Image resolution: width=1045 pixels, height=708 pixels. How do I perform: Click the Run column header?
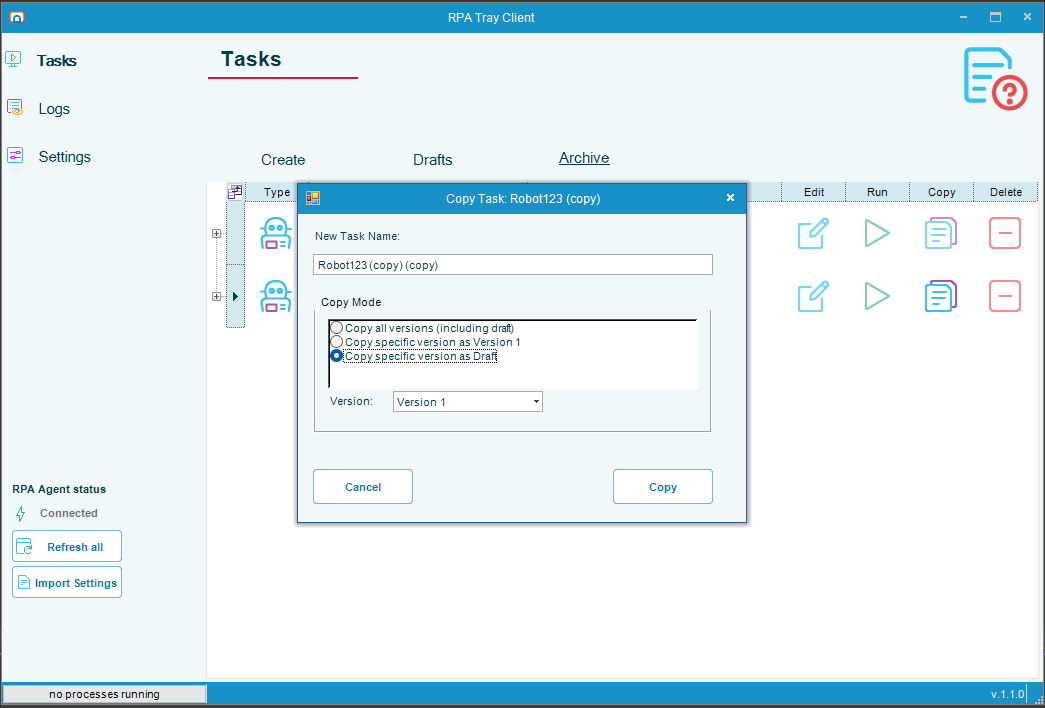(x=877, y=192)
